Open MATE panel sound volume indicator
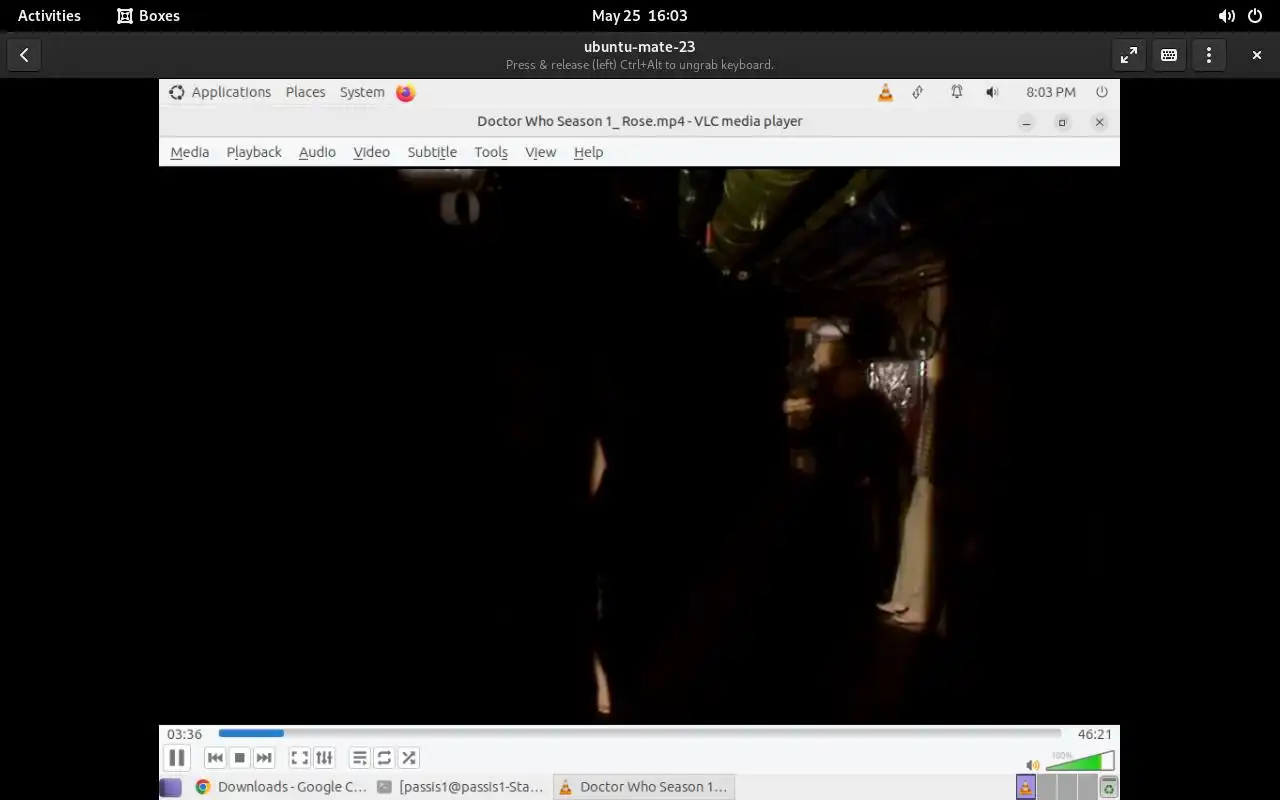The image size is (1280, 800). tap(992, 92)
